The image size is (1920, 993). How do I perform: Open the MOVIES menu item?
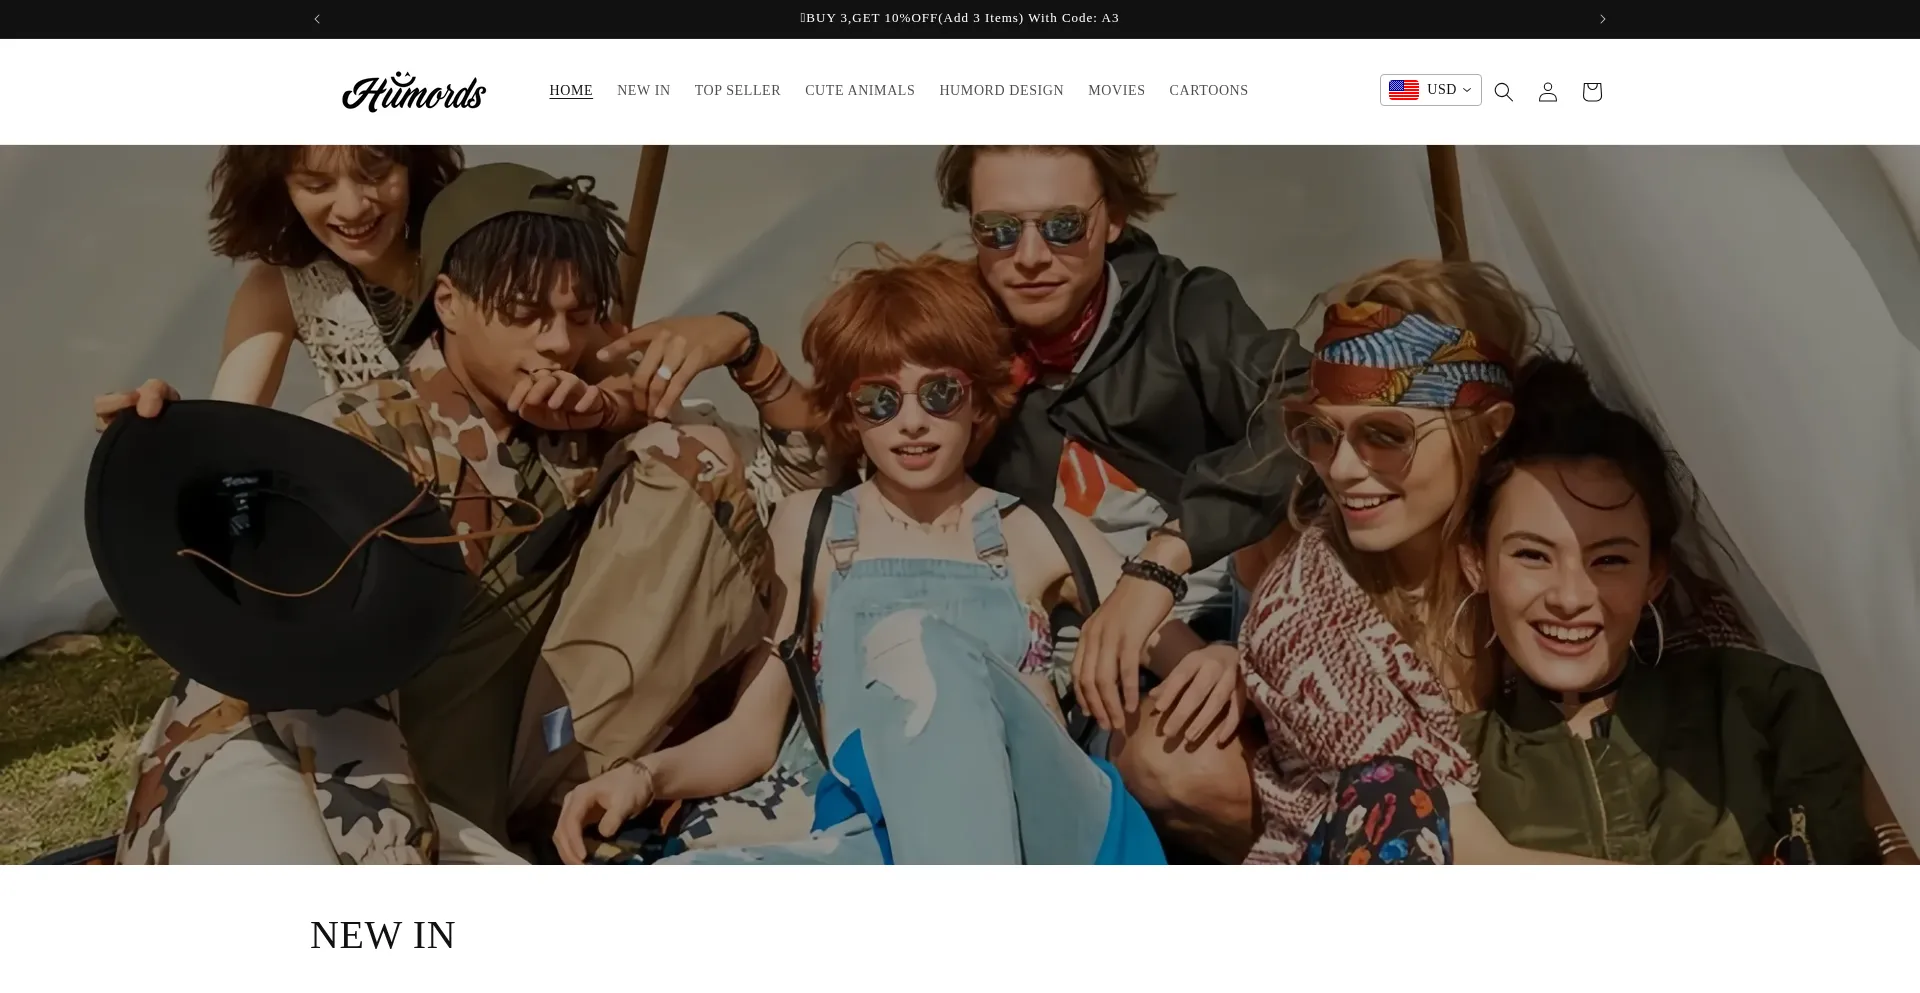[x=1116, y=91]
